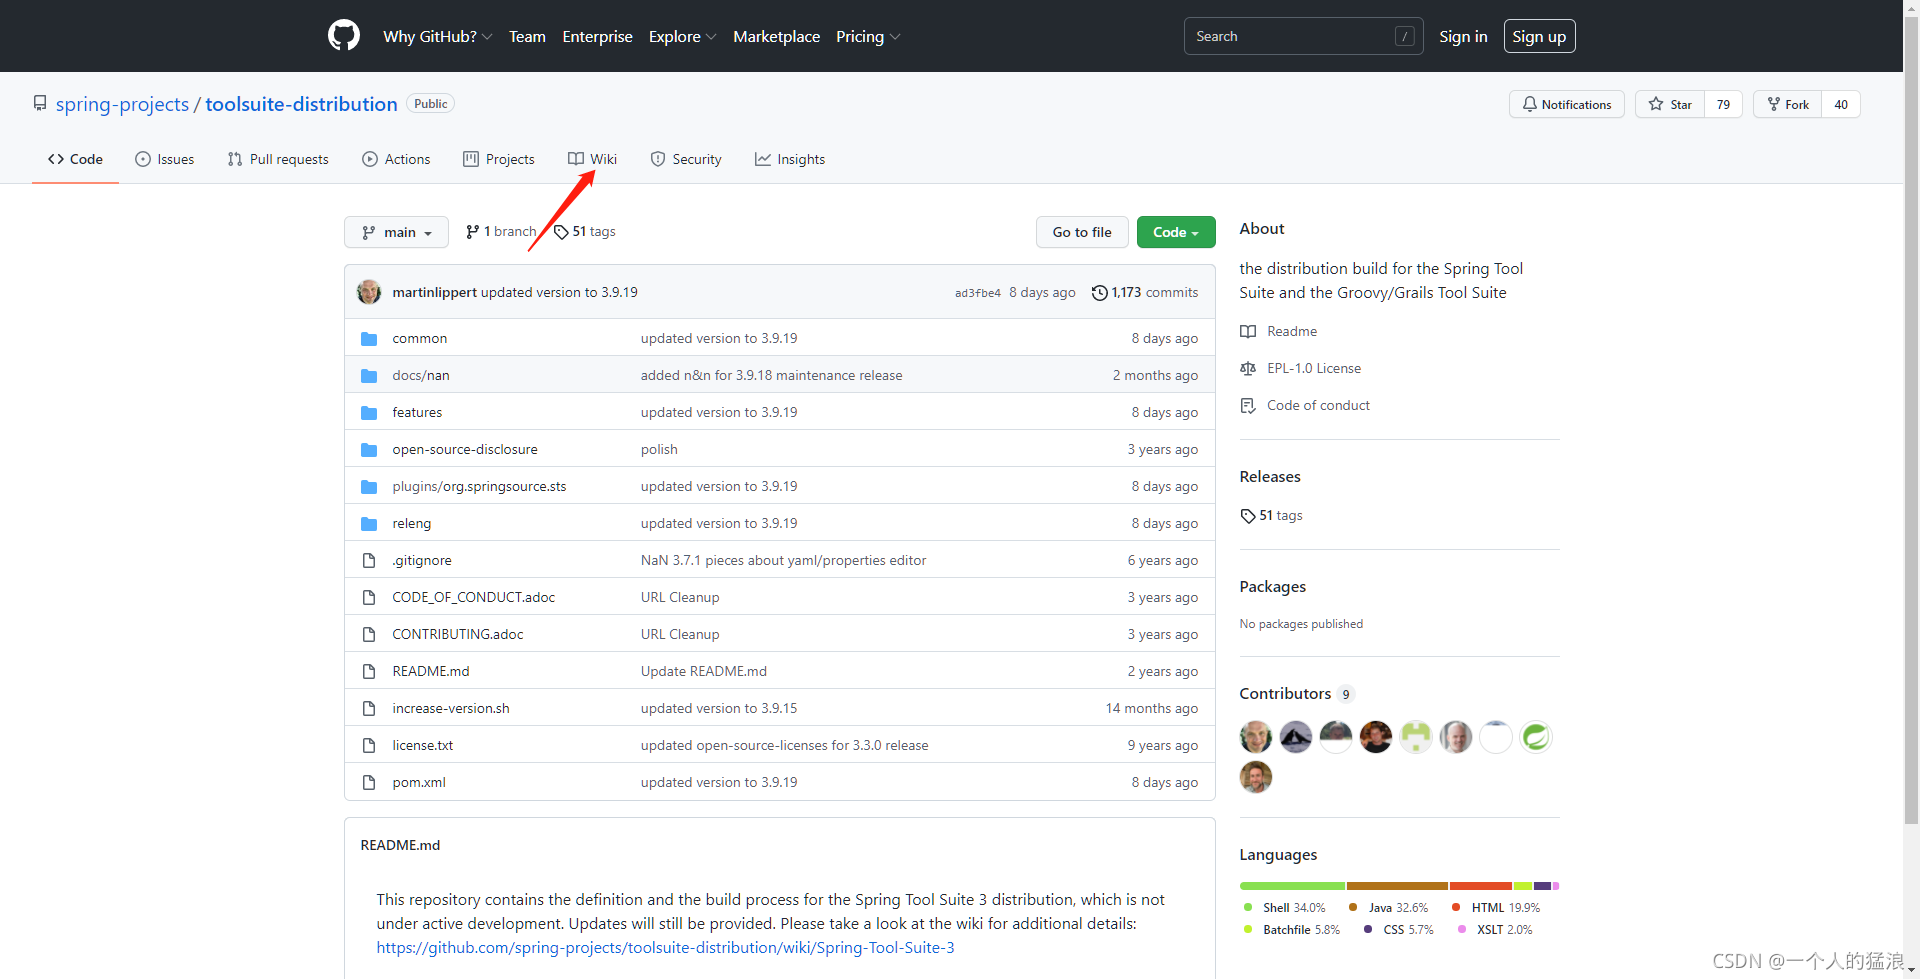Open the Actions tab
The height and width of the screenshot is (979, 1920).
click(x=396, y=159)
